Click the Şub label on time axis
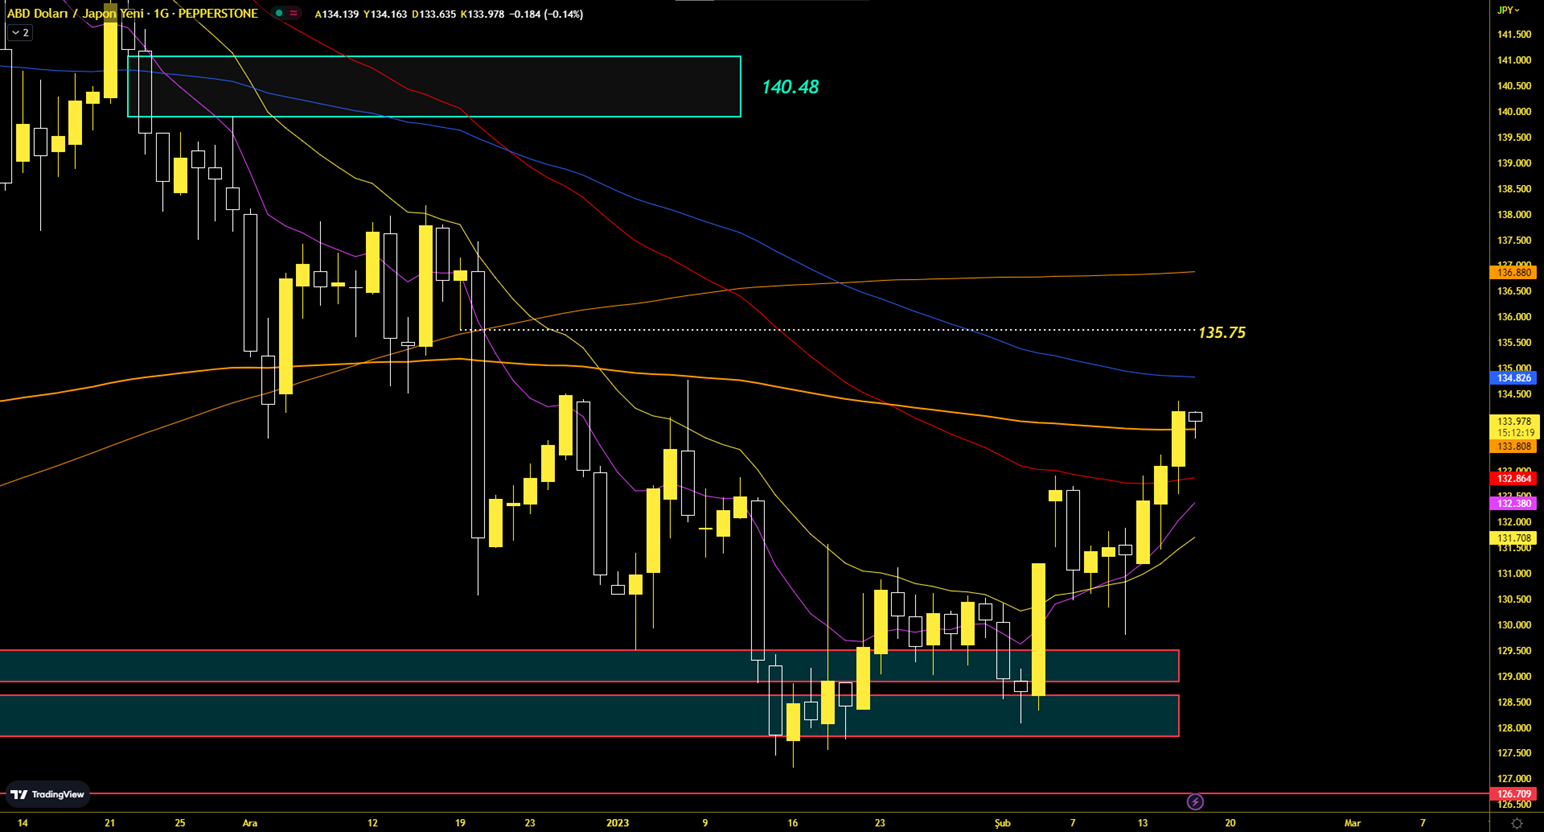1544x832 pixels. pos(1002,823)
